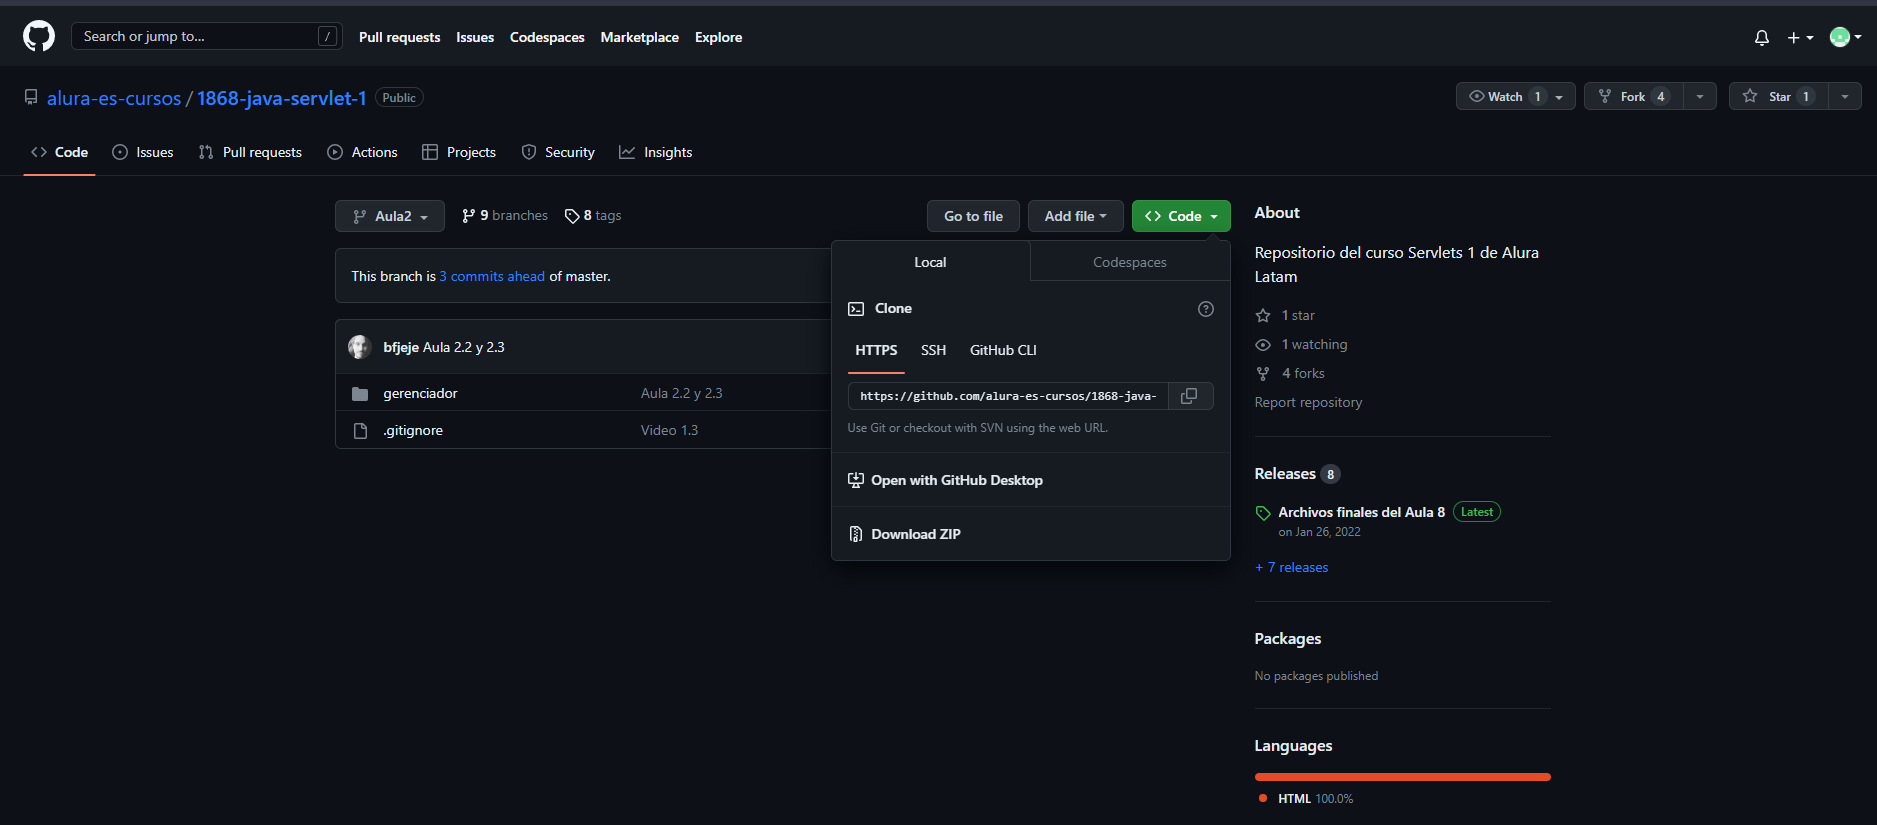
Task: Open Pull requests in top navigation
Action: coord(399,37)
